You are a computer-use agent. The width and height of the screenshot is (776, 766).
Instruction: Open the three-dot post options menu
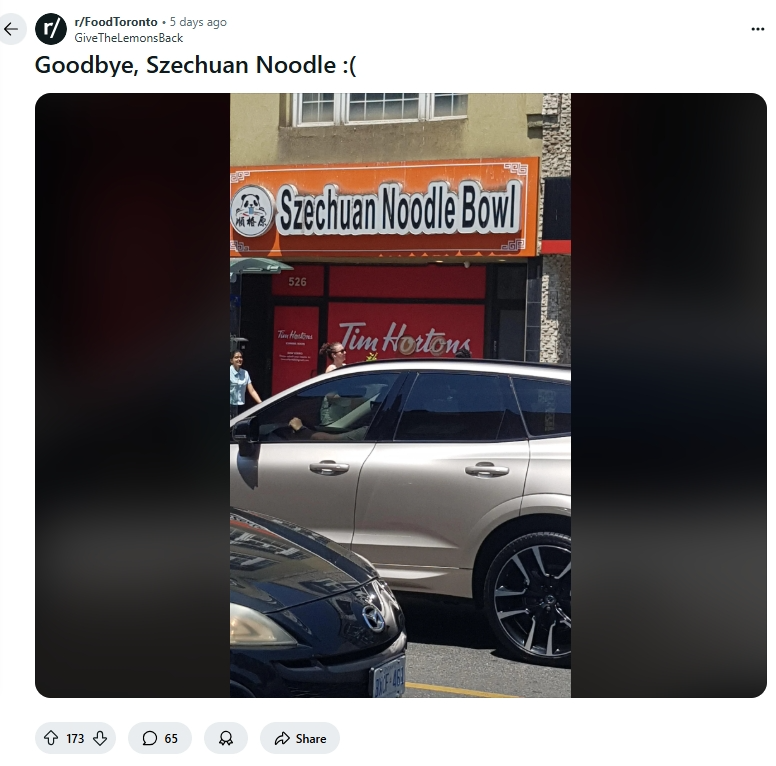pyautogui.click(x=757, y=29)
